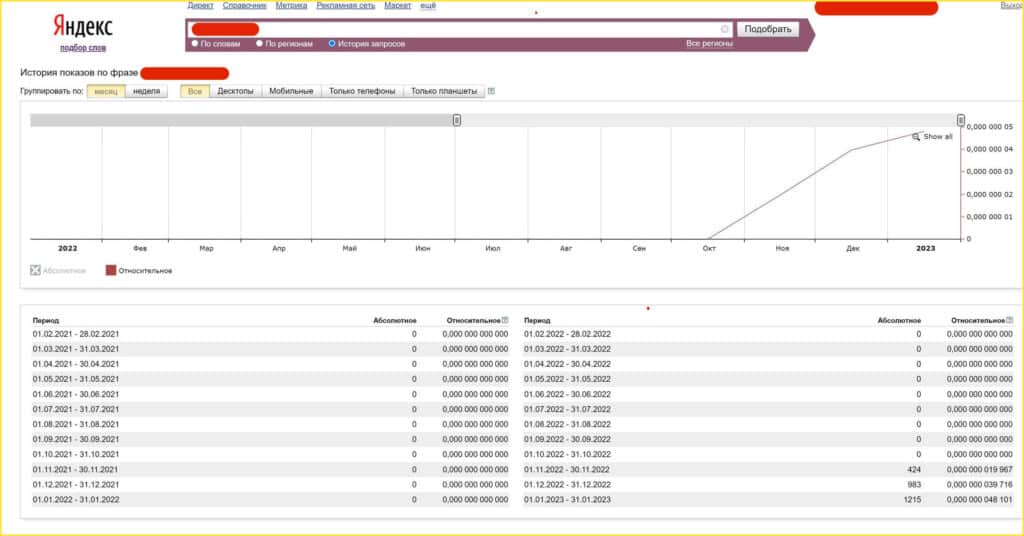Click the Относительное red legend swatch
1024x536 pixels.
[111, 270]
